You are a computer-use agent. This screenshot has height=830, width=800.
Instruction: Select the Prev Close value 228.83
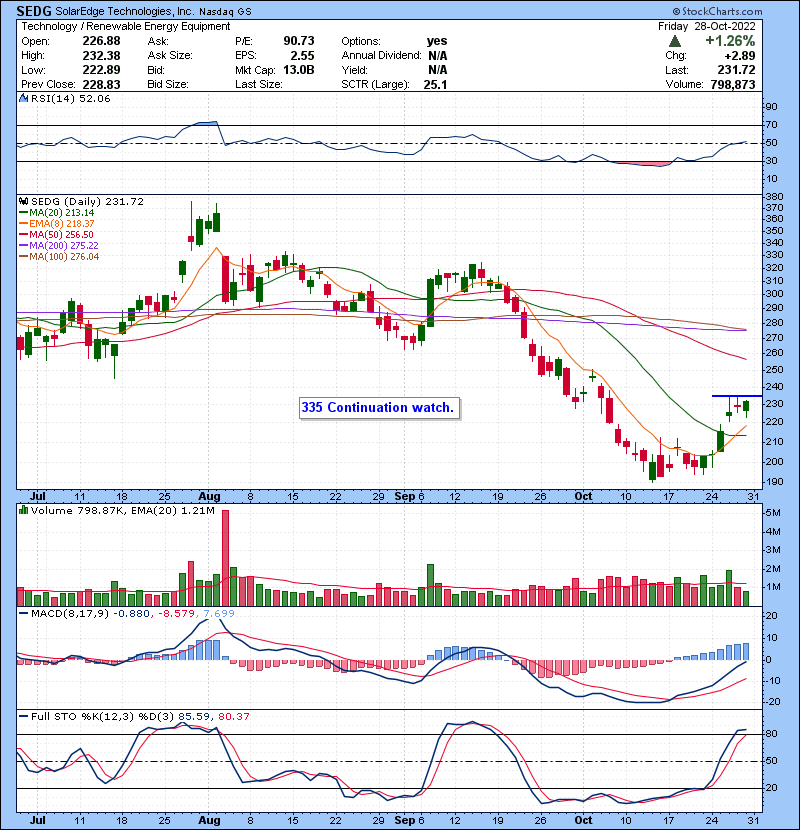tap(101, 85)
